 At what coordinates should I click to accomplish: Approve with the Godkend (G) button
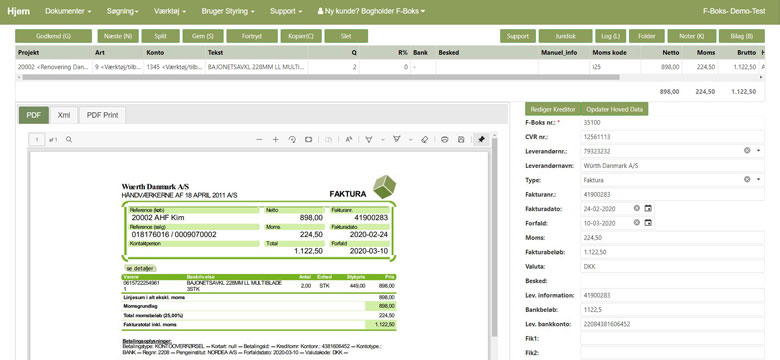tap(53, 36)
